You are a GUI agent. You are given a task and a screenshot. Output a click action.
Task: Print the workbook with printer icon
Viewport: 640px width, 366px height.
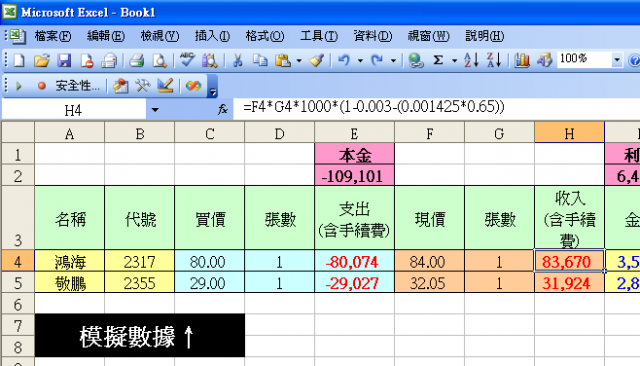pos(136,60)
